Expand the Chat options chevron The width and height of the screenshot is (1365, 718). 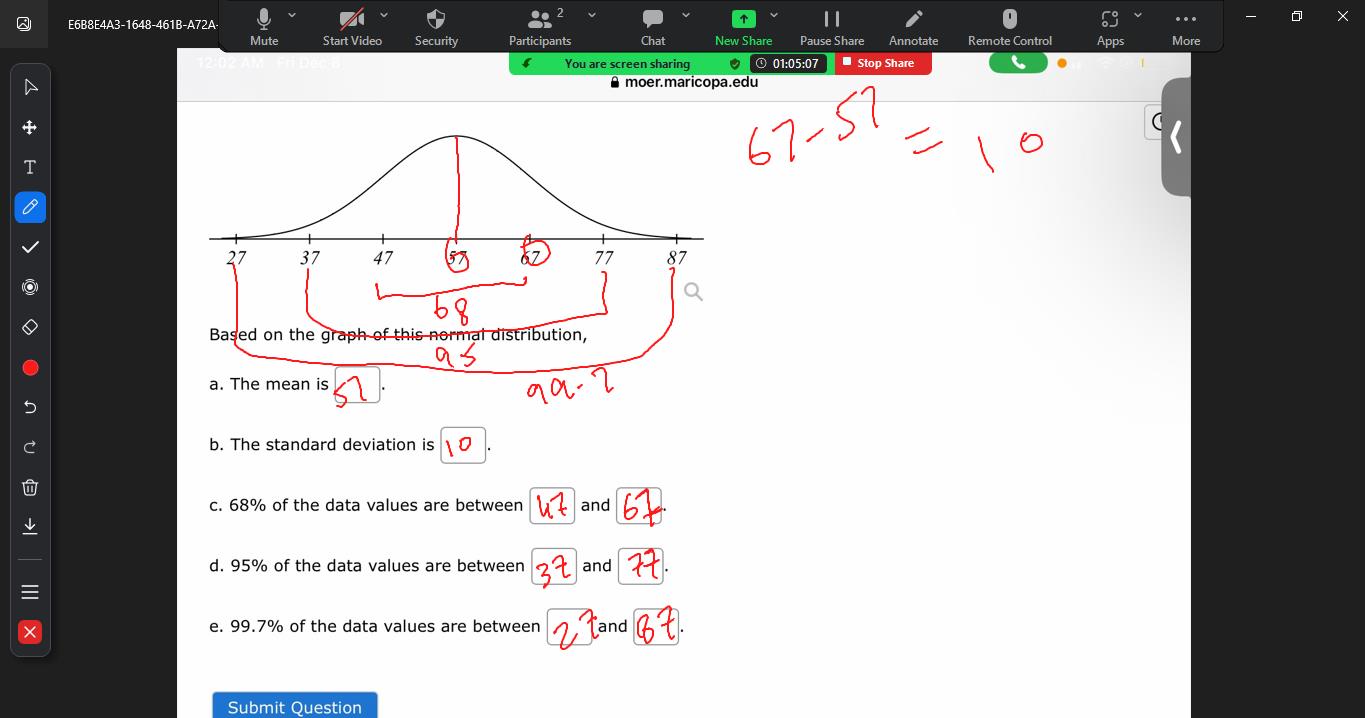(686, 15)
